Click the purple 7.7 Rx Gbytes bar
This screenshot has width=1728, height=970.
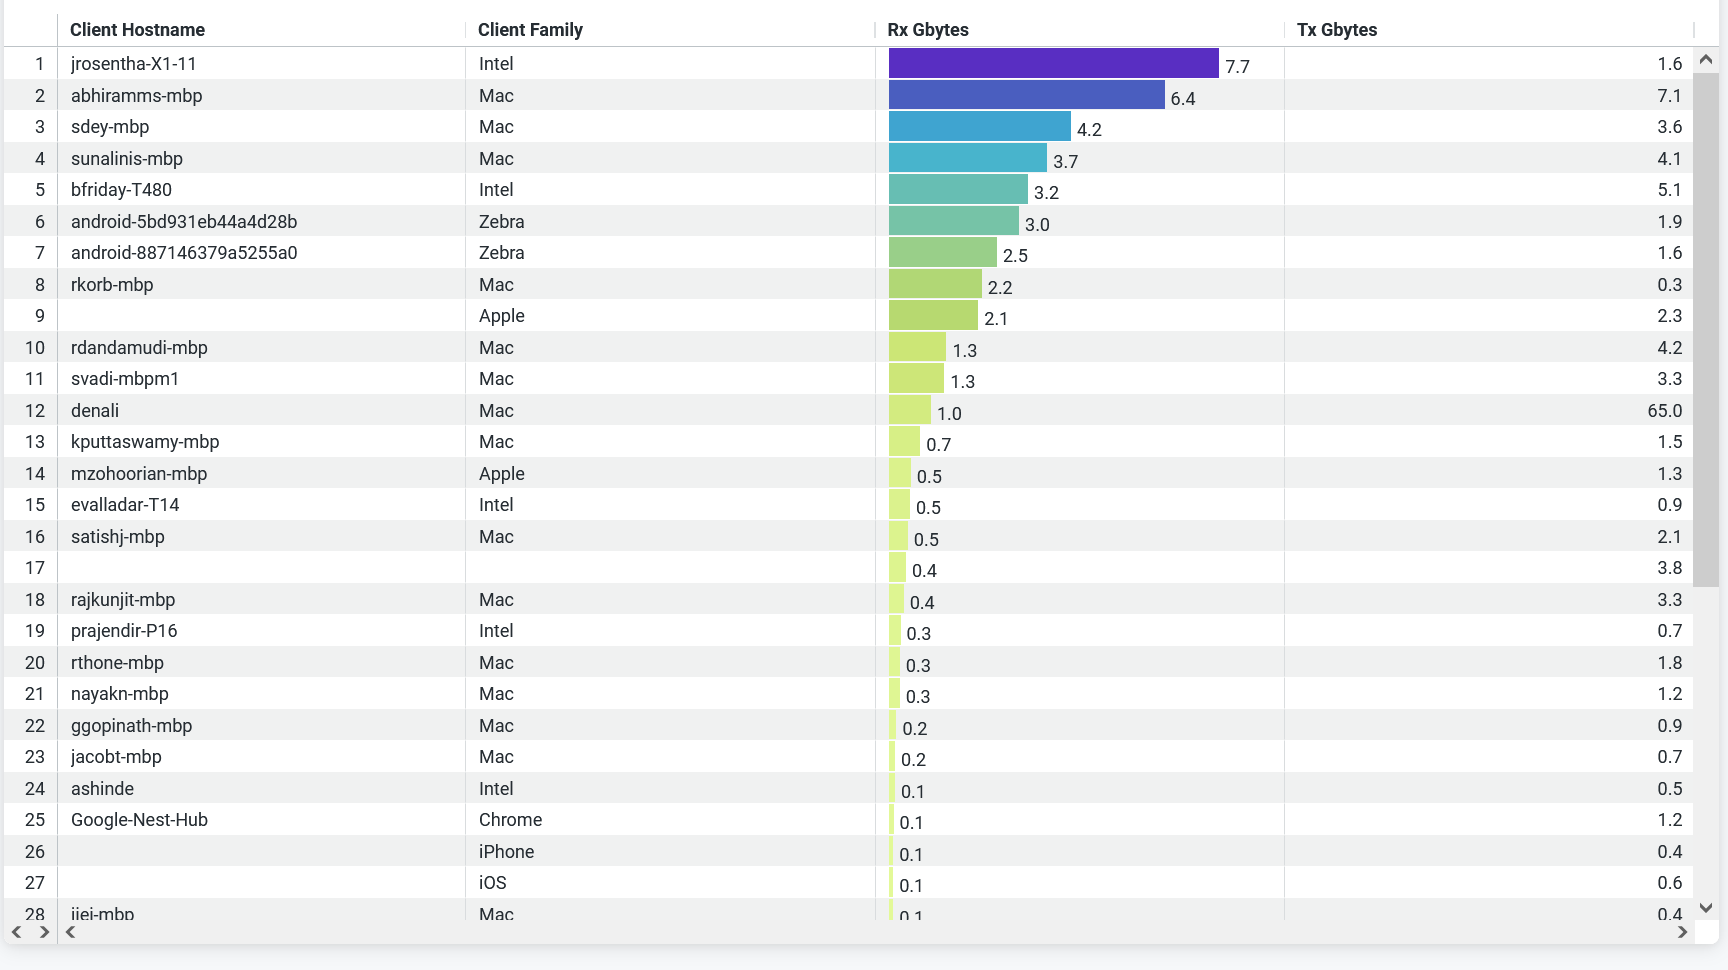click(1053, 63)
